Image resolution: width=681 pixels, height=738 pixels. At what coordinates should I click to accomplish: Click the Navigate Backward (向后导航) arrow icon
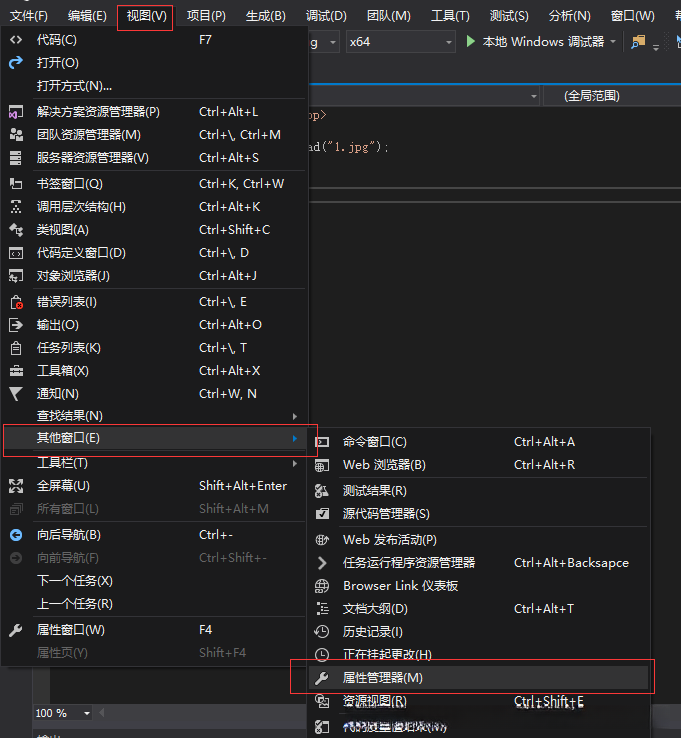(16, 535)
